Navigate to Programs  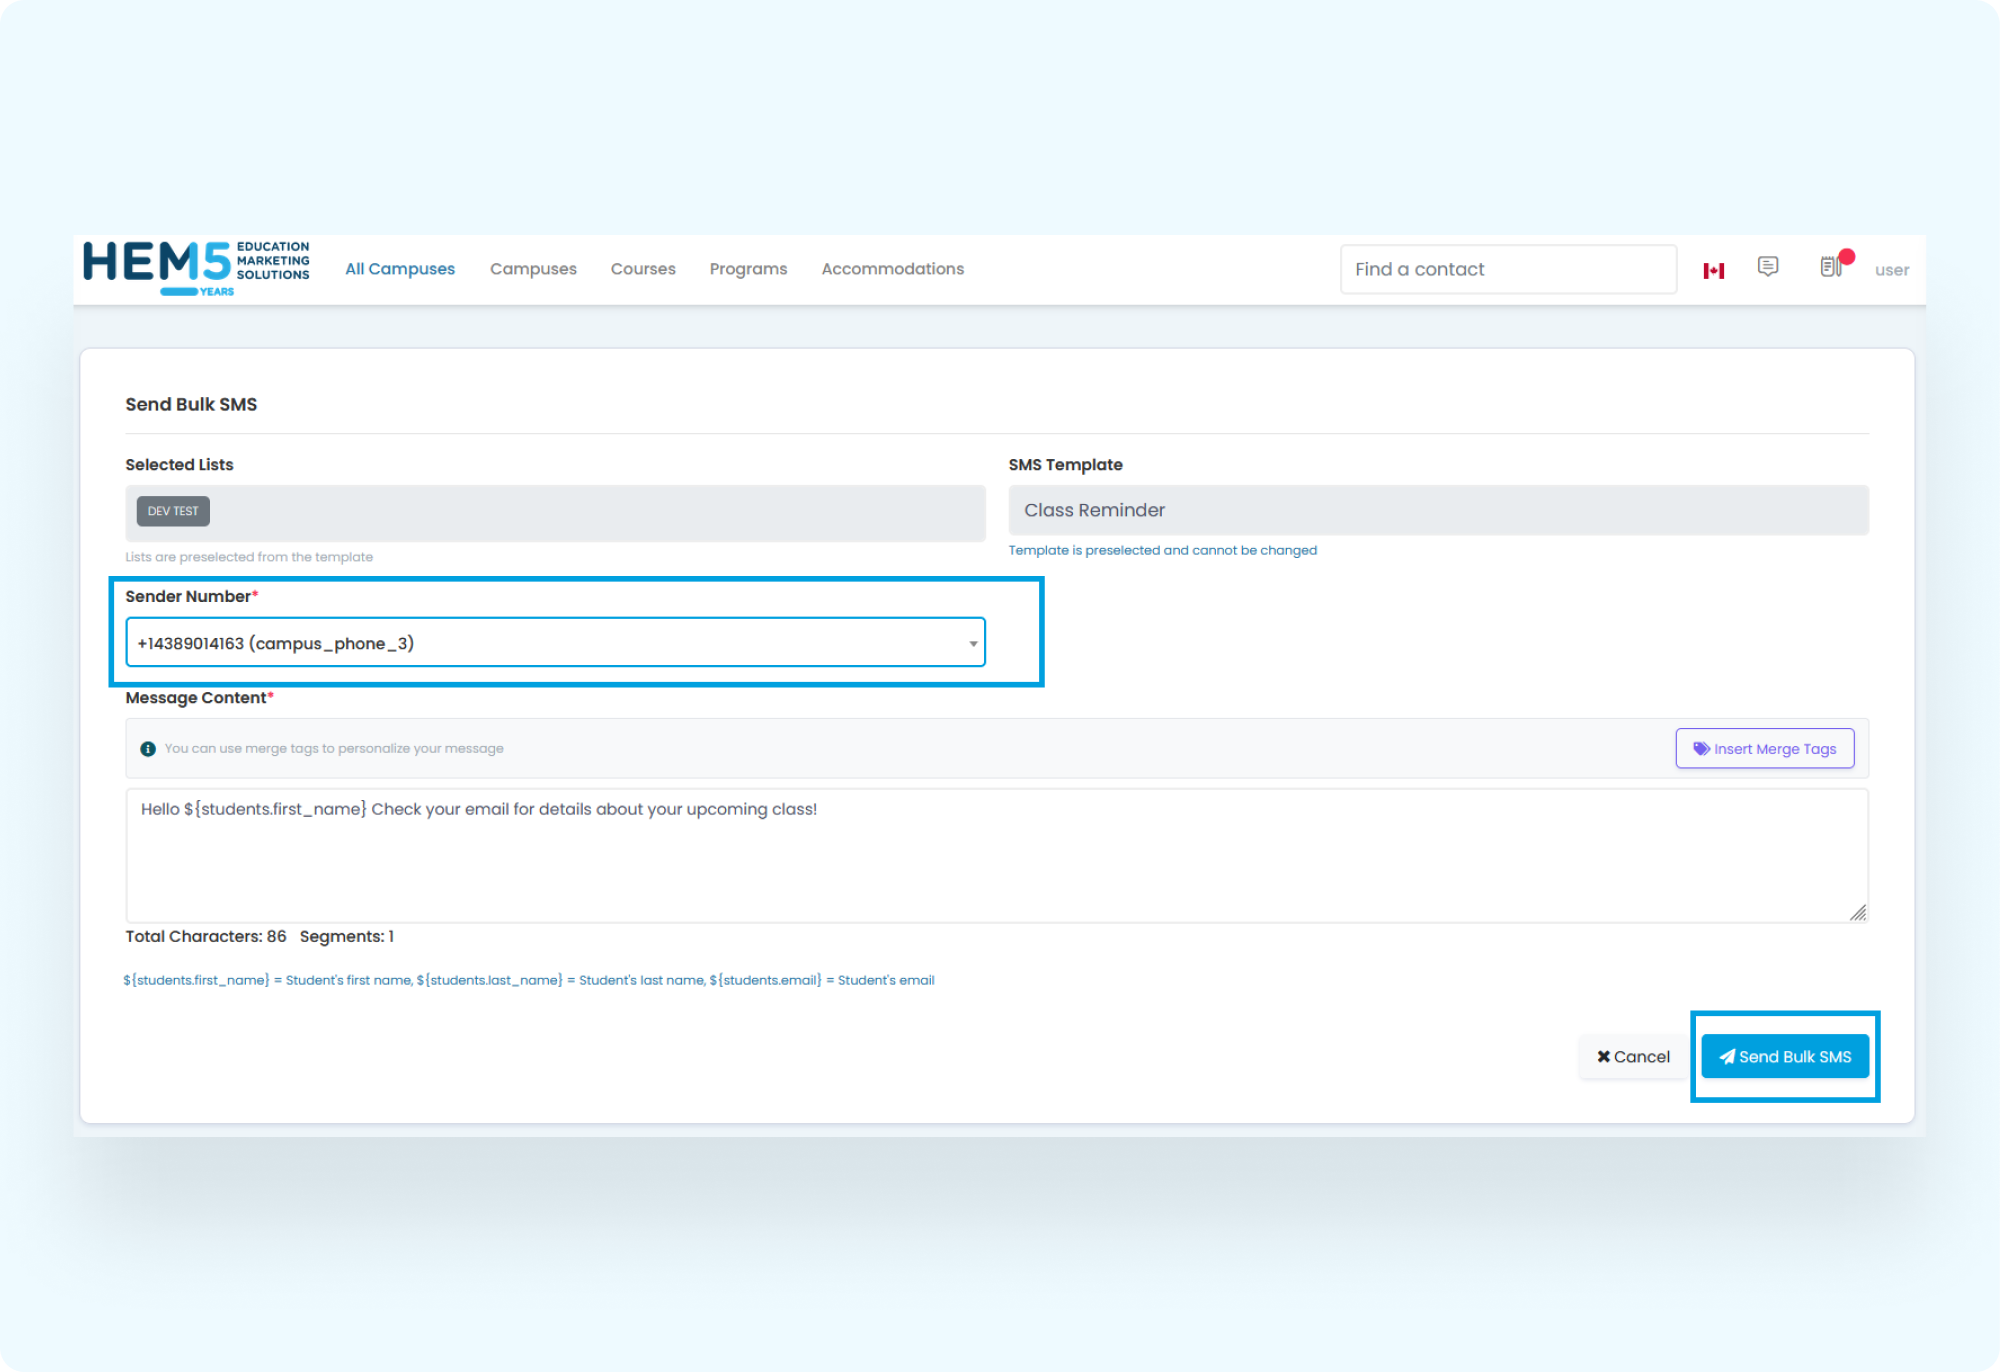click(x=748, y=269)
